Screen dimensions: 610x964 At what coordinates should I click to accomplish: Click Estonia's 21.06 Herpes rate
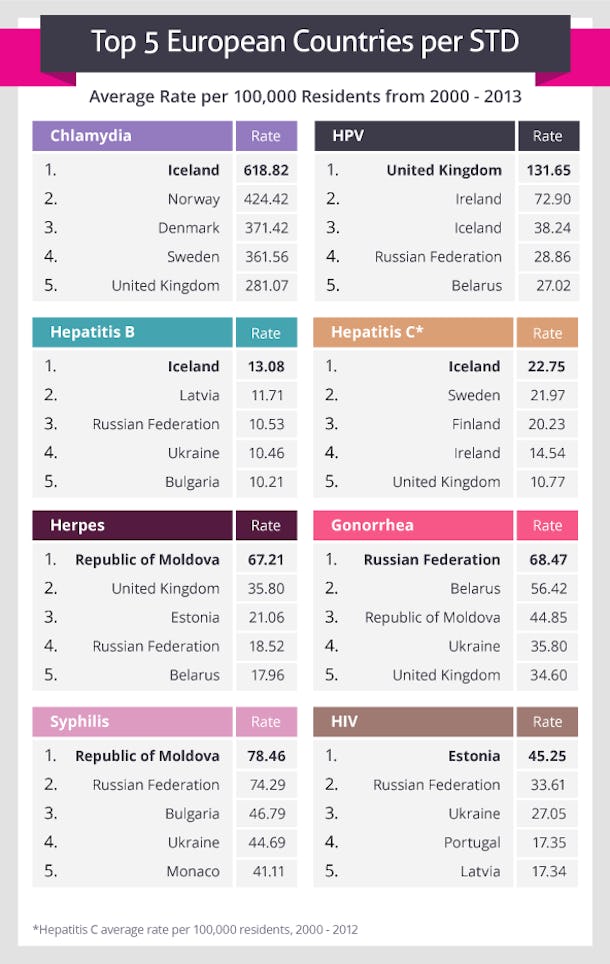coord(266,617)
